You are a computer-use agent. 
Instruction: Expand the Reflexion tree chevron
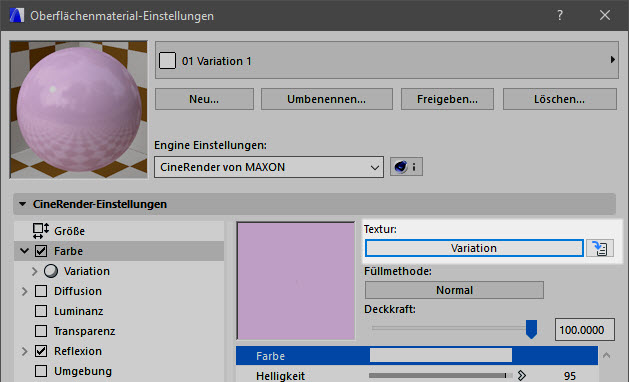coord(24,352)
